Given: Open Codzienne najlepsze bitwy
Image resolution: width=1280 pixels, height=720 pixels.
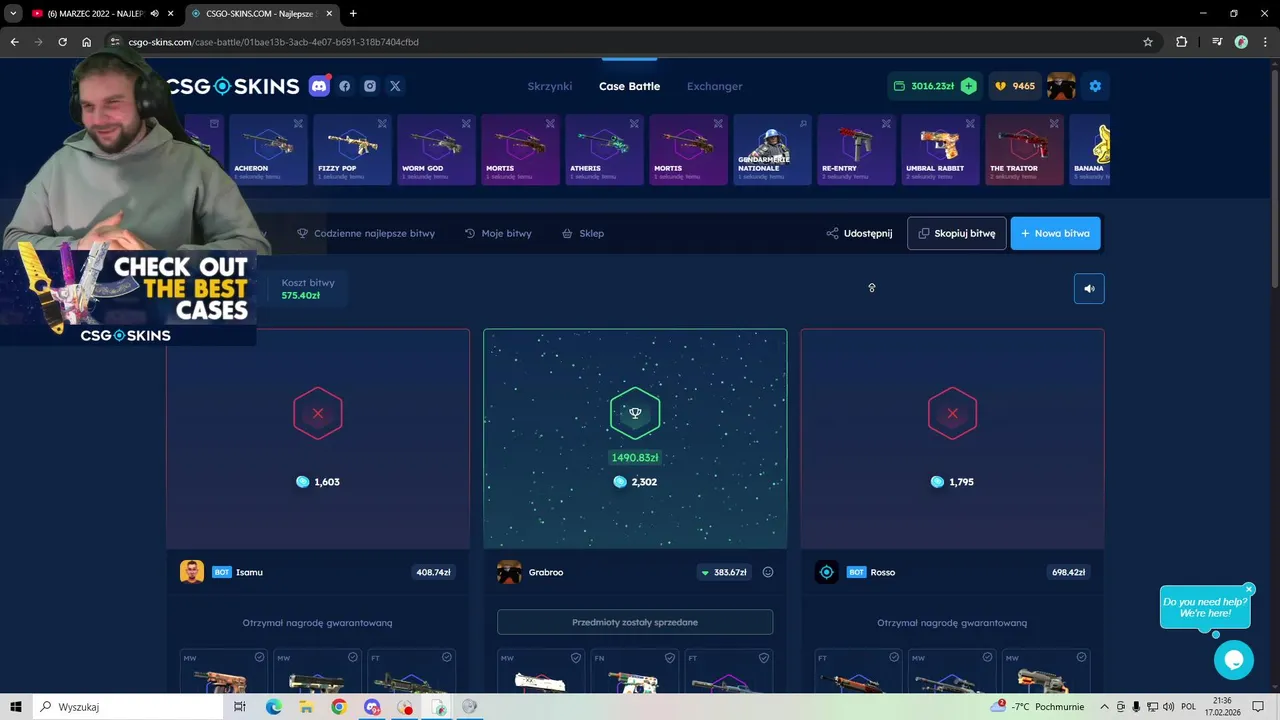Looking at the screenshot, I should point(366,233).
